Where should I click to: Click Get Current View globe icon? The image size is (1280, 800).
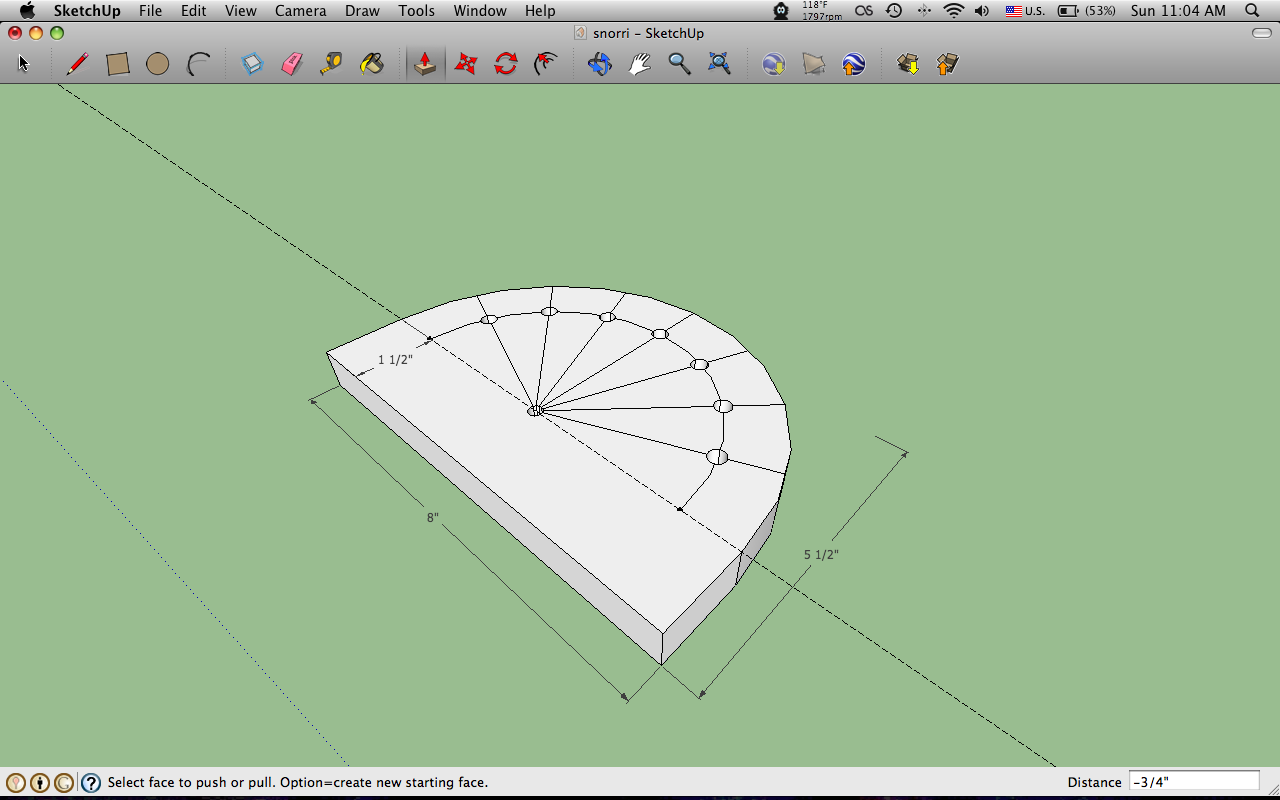tap(773, 64)
